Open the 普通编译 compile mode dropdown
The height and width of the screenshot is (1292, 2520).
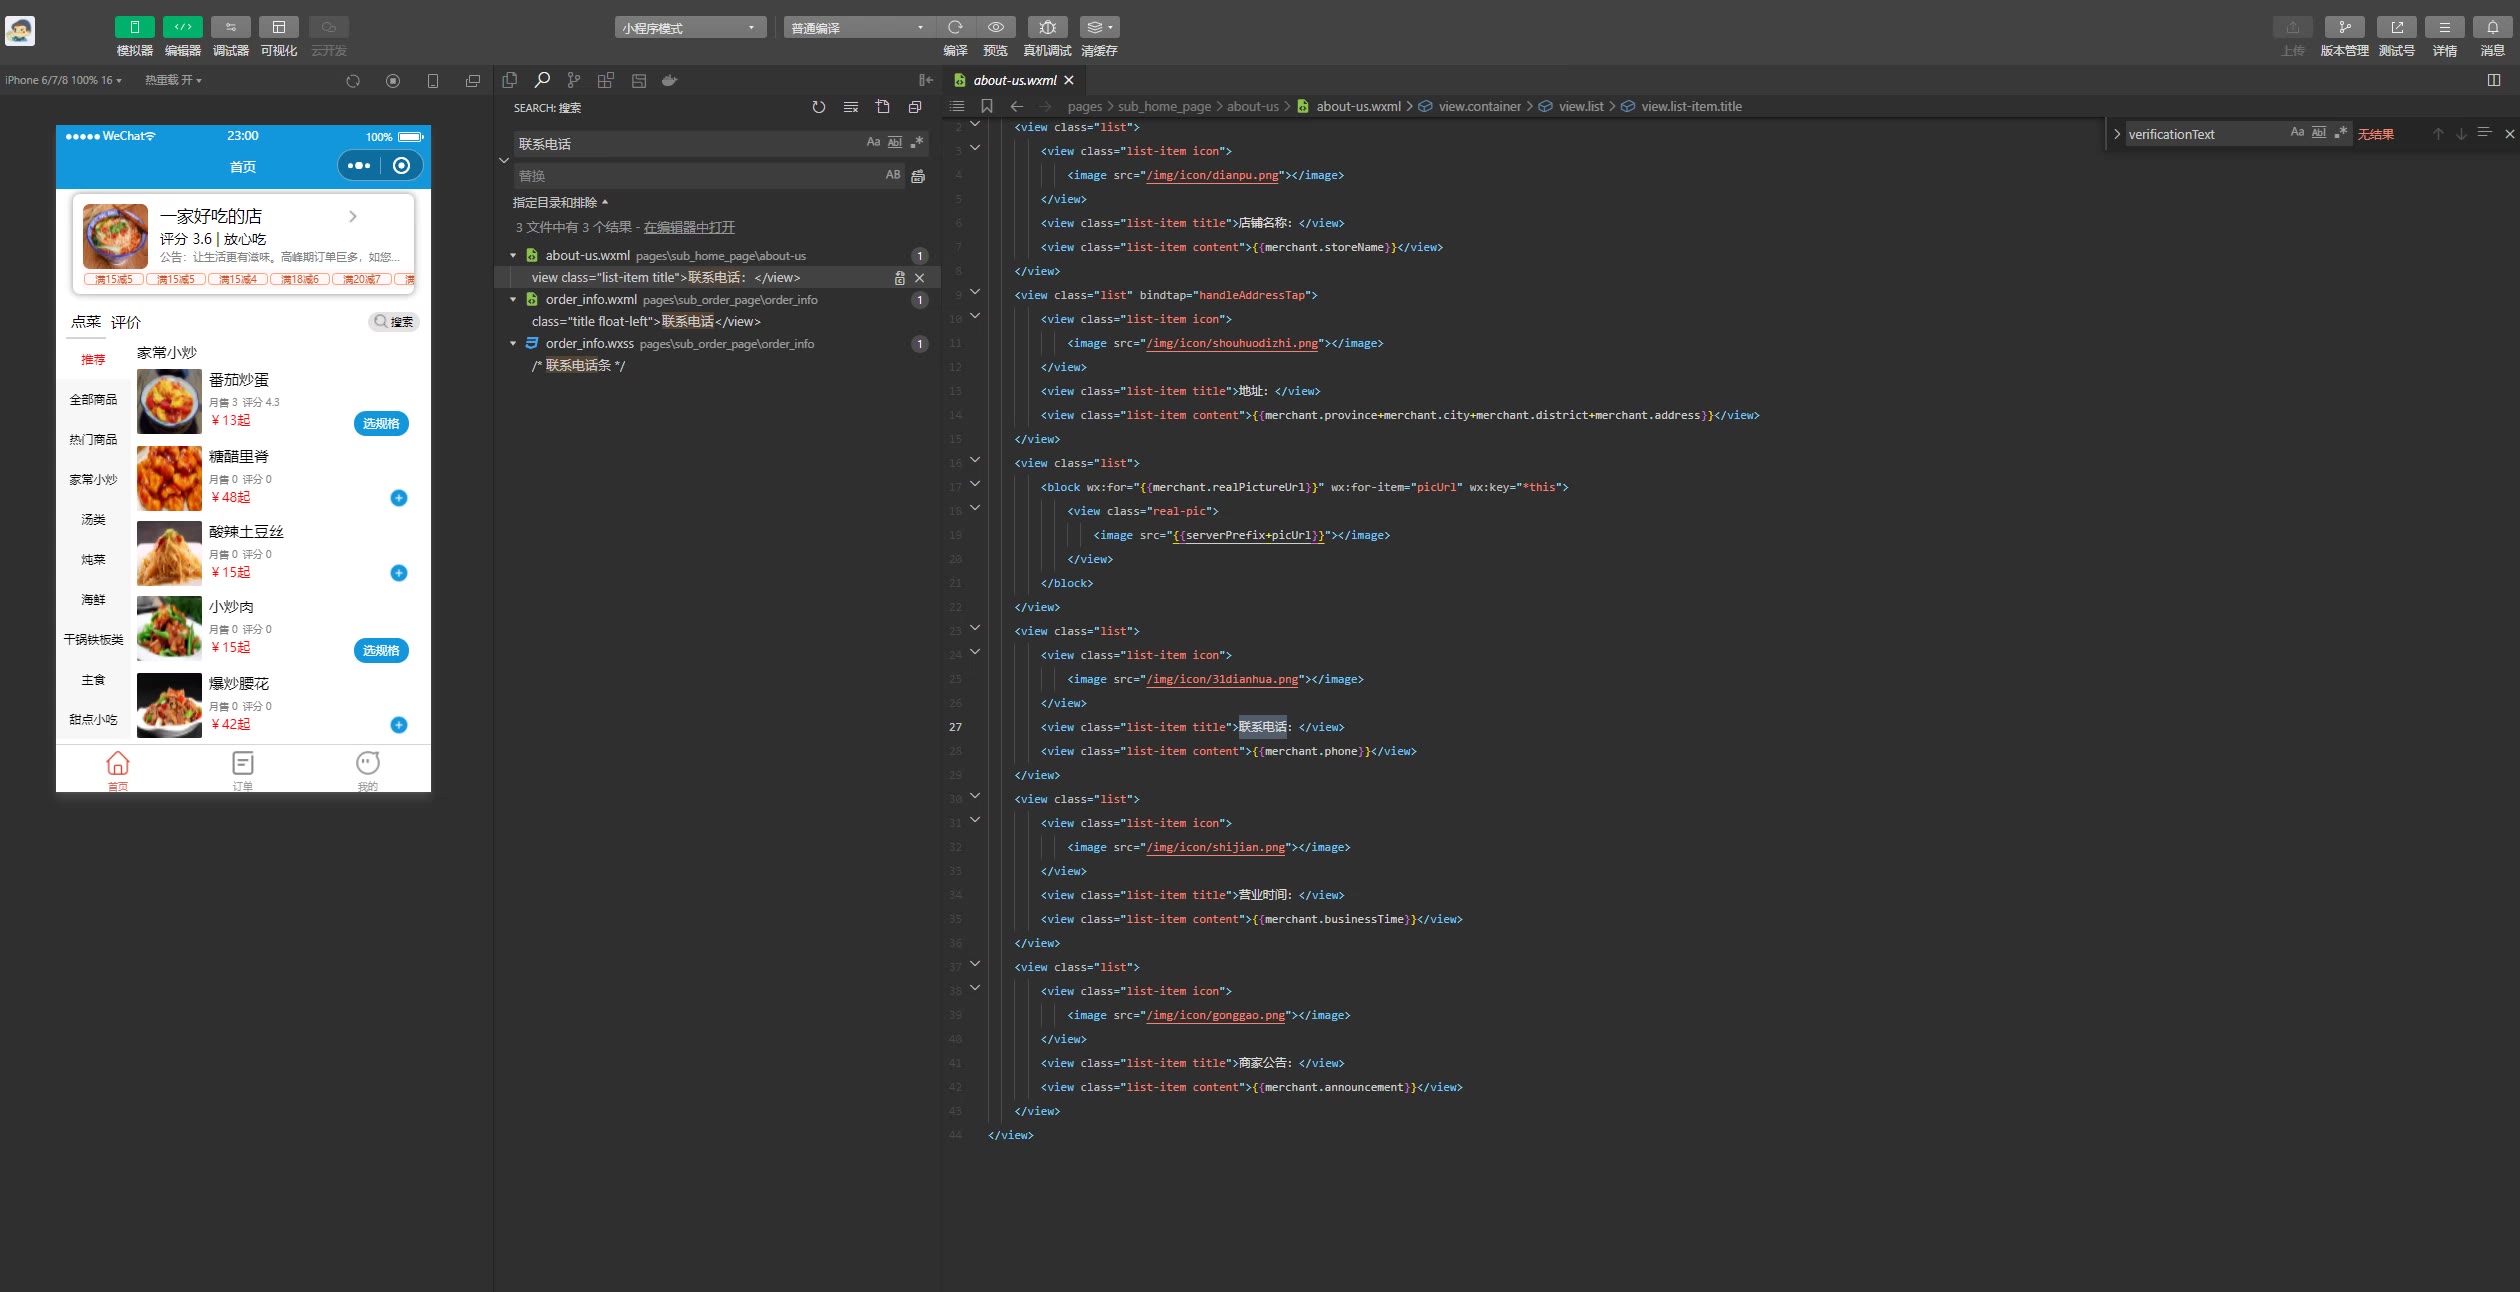tap(858, 28)
